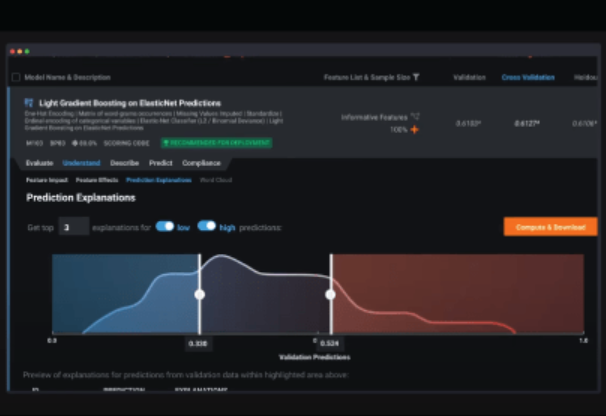Click the sample-size icon next to the percentage tag
The width and height of the screenshot is (606, 416).
[x=75, y=143]
